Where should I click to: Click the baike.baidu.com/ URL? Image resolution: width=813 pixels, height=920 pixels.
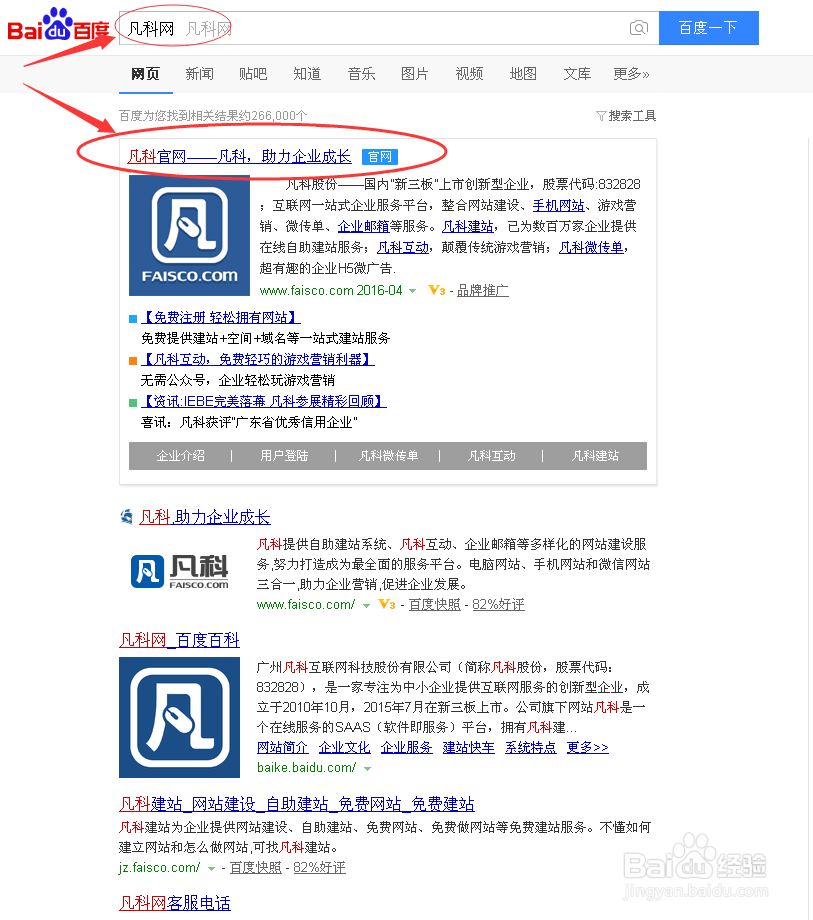click(x=307, y=767)
